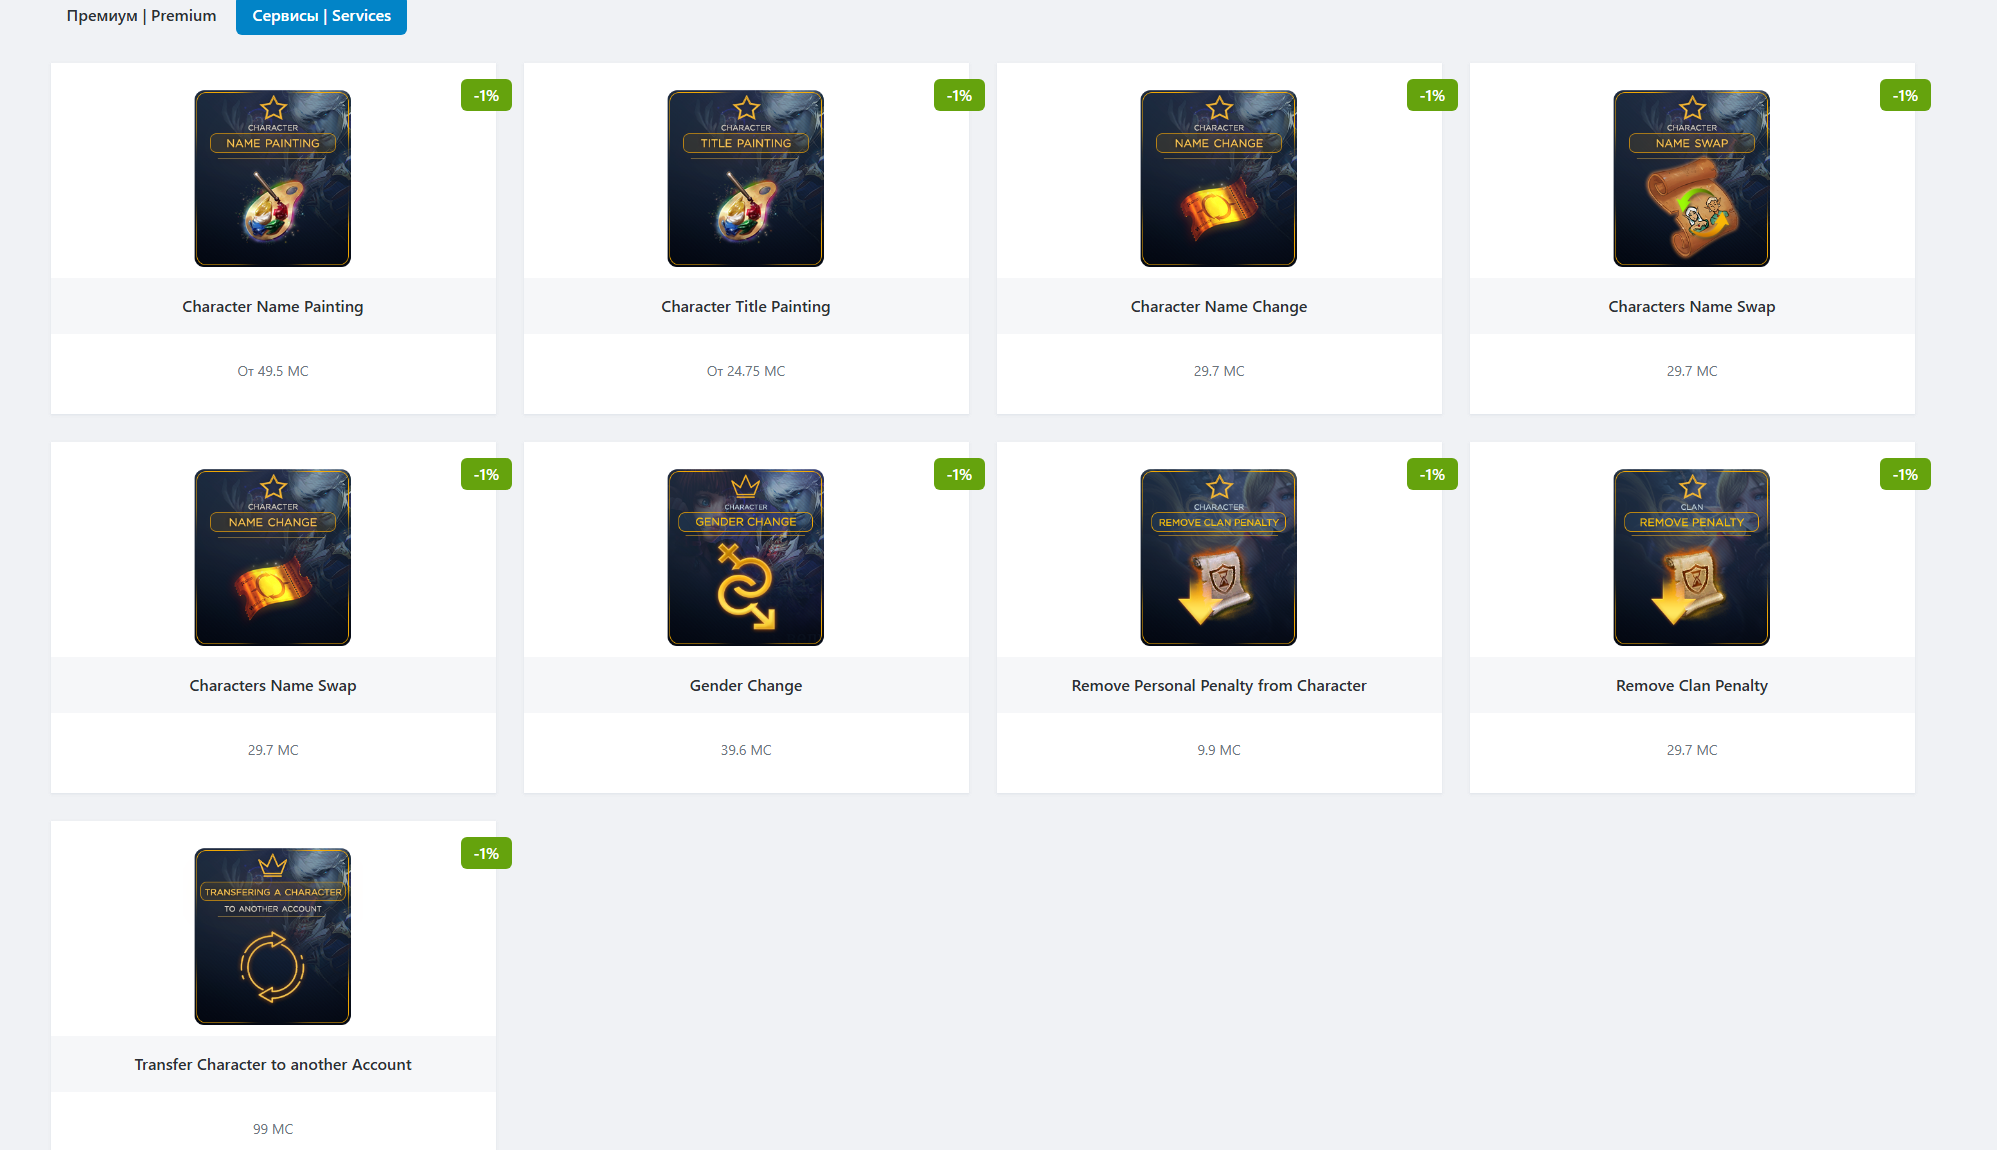The height and width of the screenshot is (1150, 1997).
Task: Click the Gender Change title
Action: (x=746, y=686)
